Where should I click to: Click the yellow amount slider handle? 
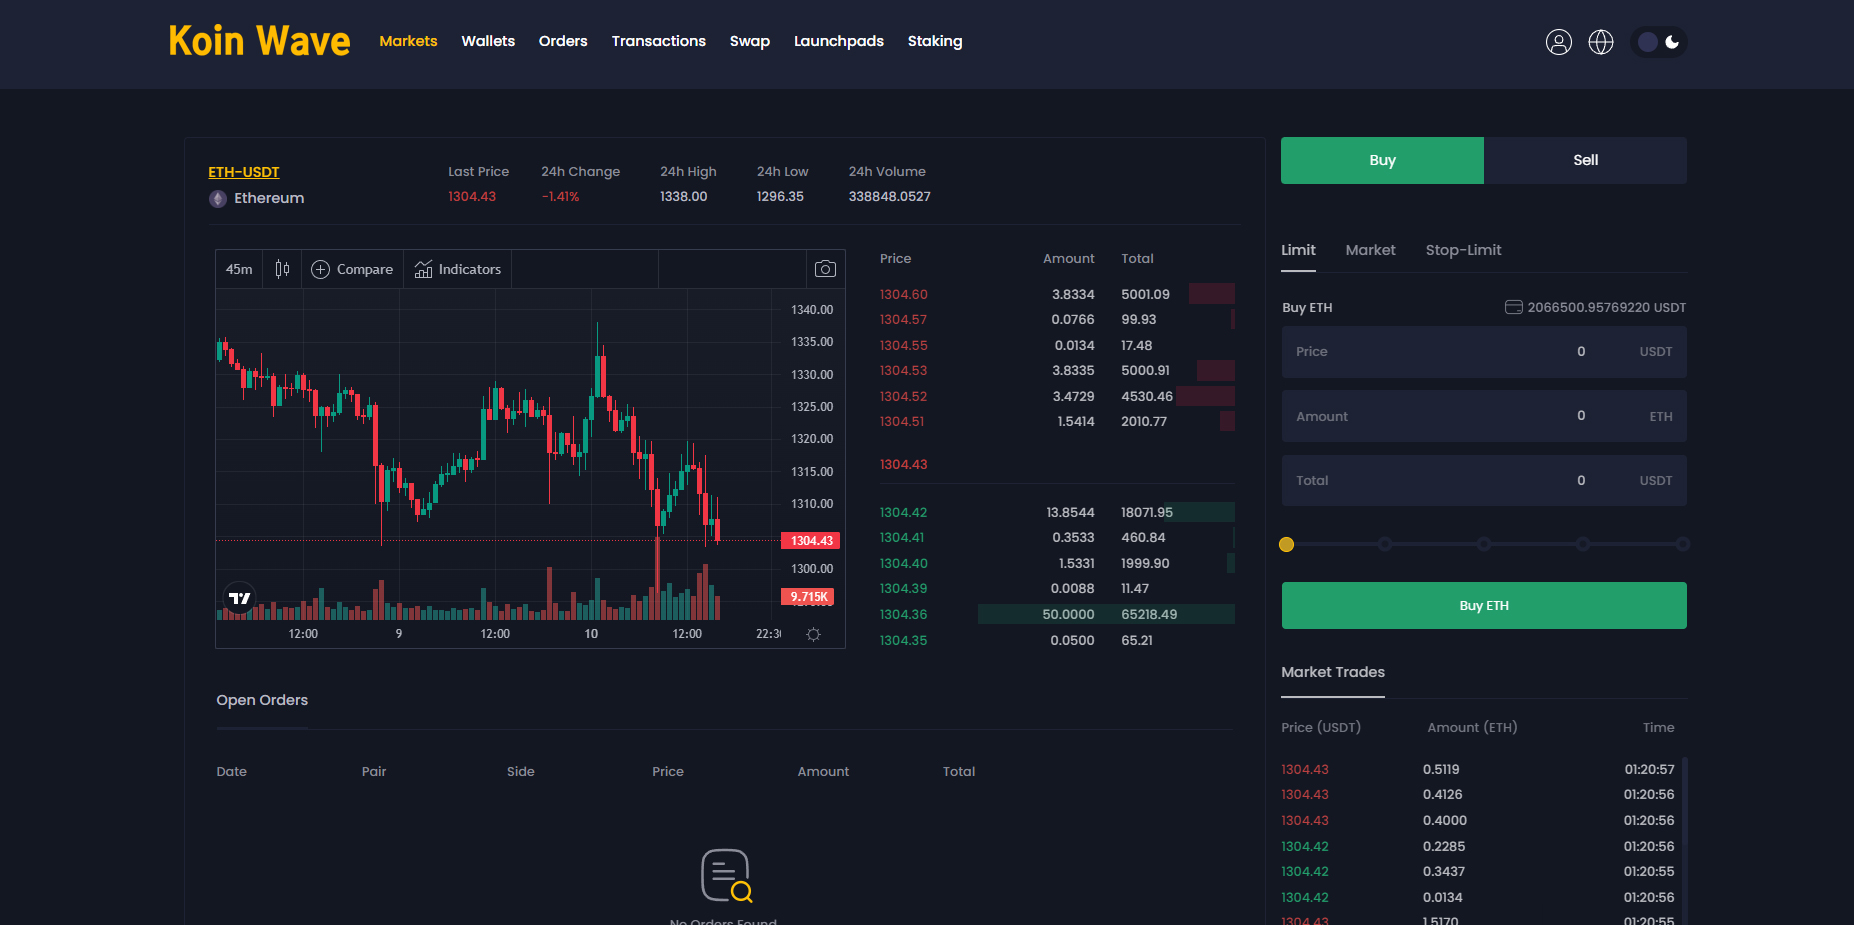point(1286,544)
